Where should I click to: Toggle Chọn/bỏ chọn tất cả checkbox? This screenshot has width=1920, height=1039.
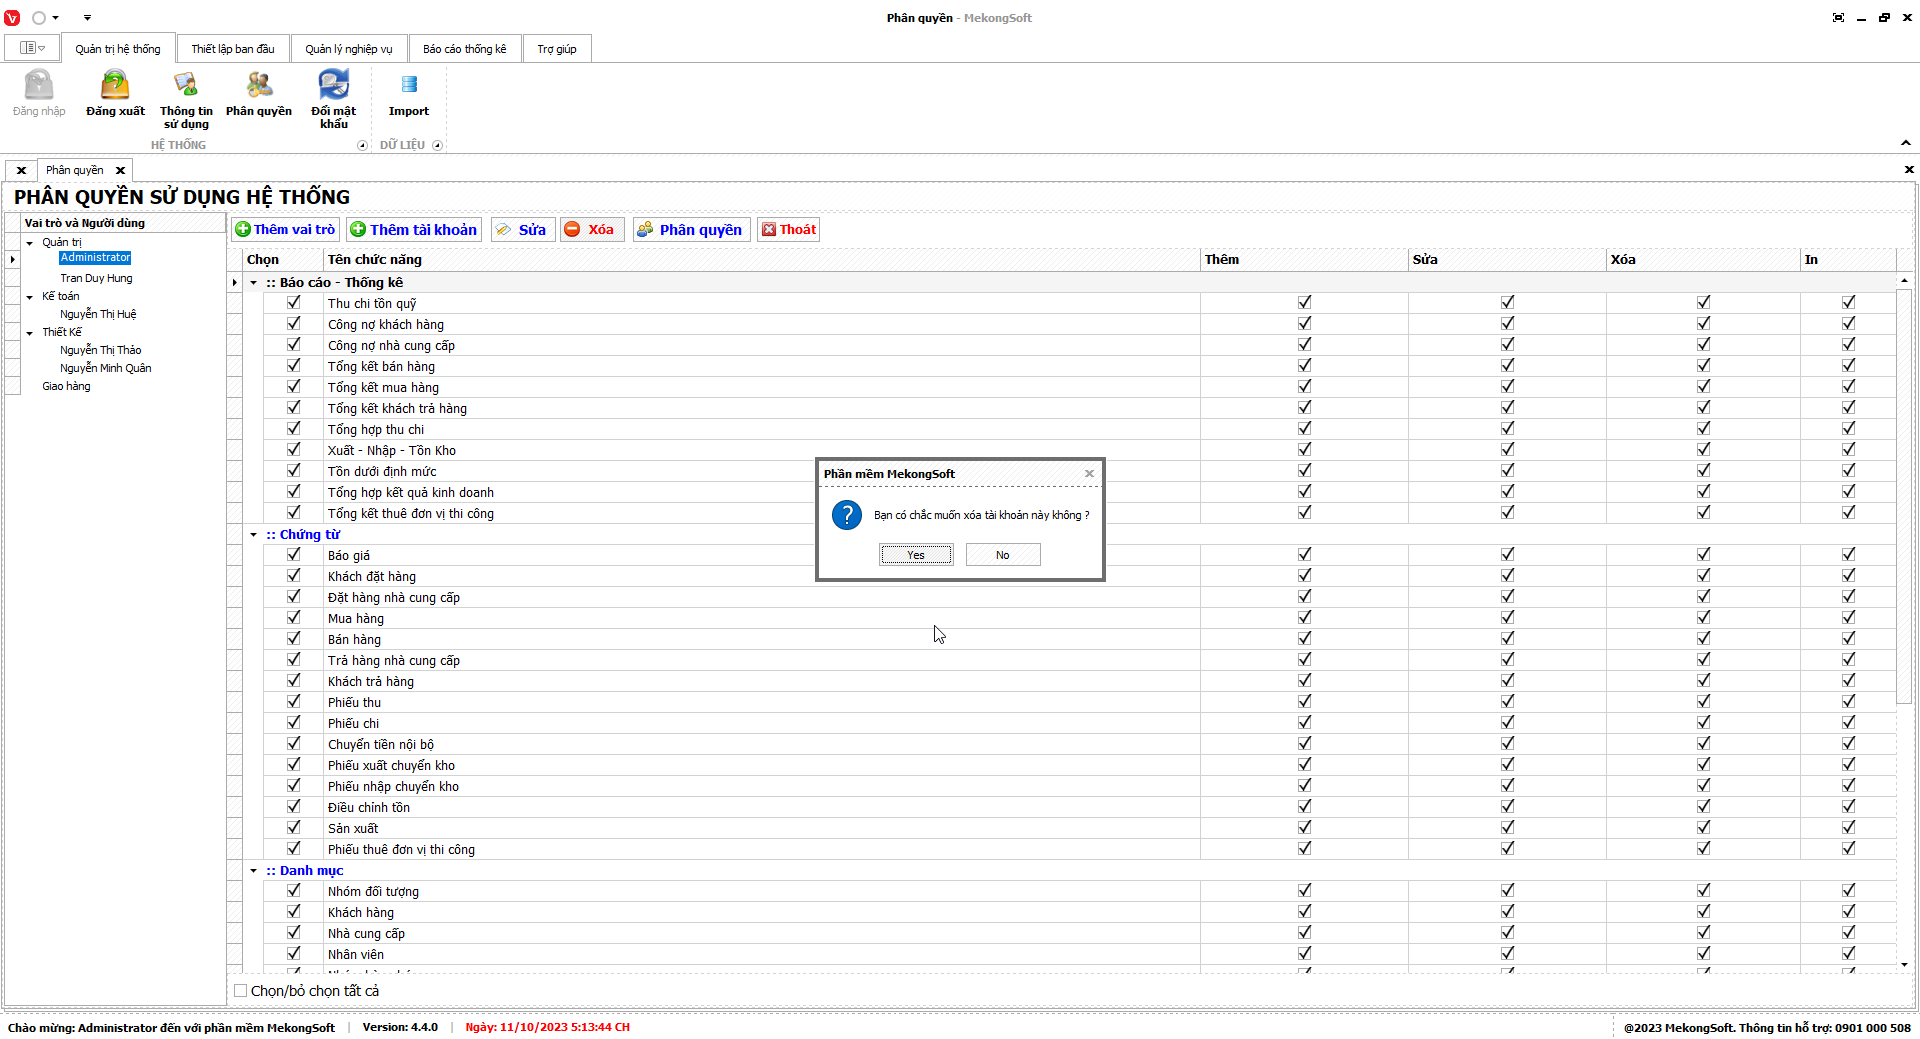pyautogui.click(x=240, y=991)
